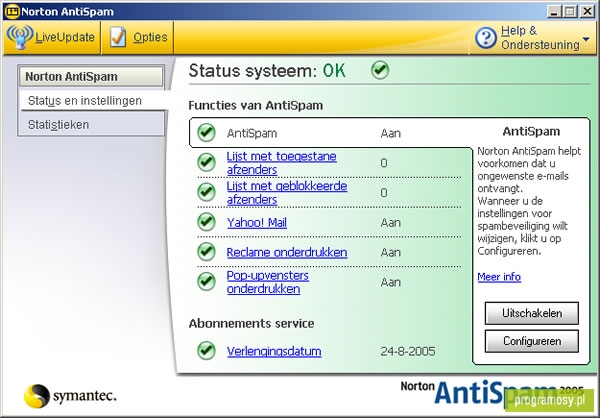Click the Opties checklist icon
The image size is (600, 418).
pos(118,37)
